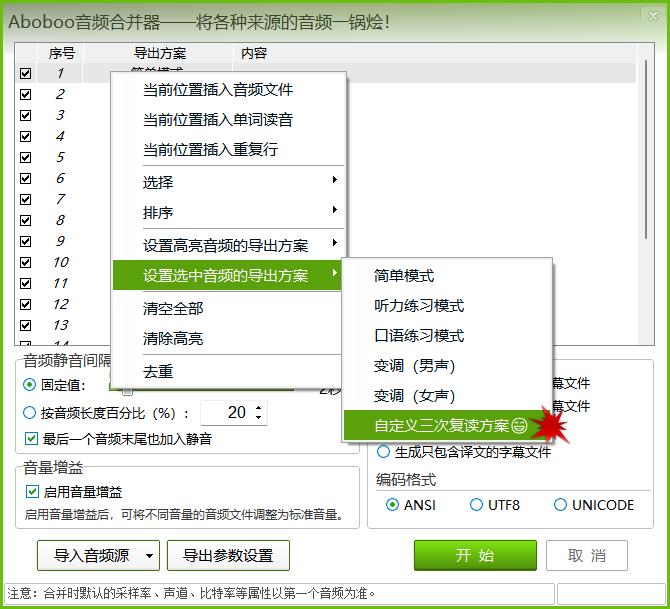The width and height of the screenshot is (670, 609).
Task: Click the audio list vertical scrollbar
Action: (x=646, y=150)
